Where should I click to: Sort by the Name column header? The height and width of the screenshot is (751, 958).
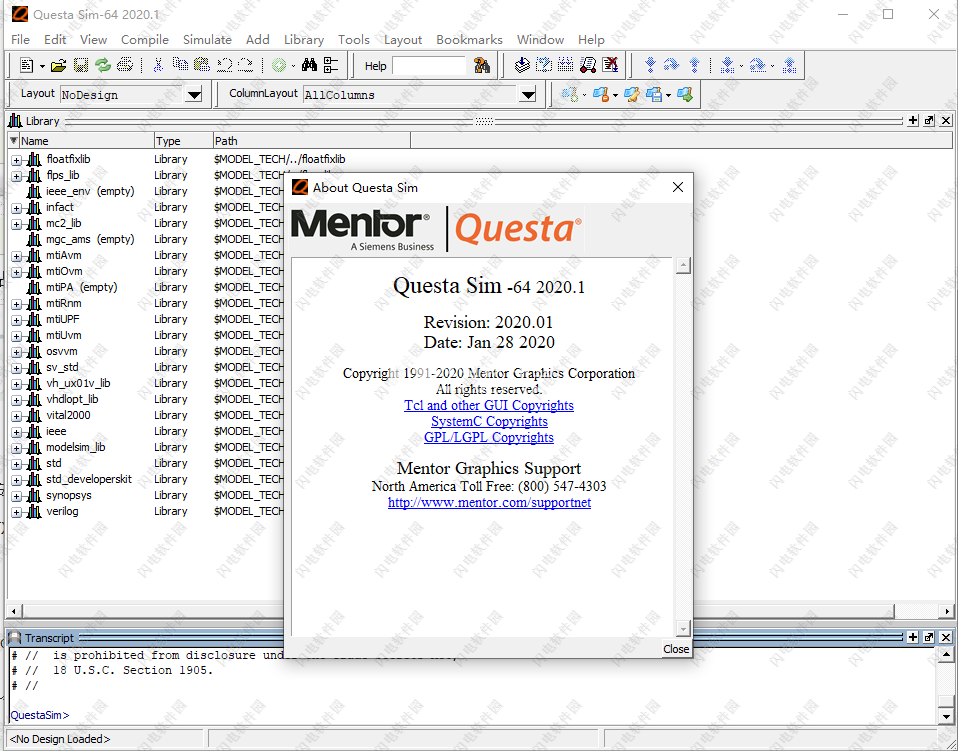tap(86, 141)
